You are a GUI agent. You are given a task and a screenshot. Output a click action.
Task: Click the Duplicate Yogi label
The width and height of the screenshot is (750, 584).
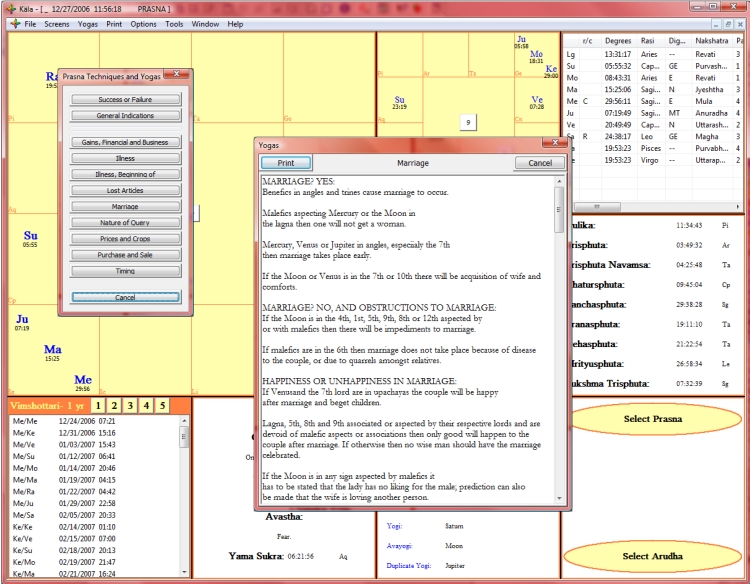click(408, 565)
